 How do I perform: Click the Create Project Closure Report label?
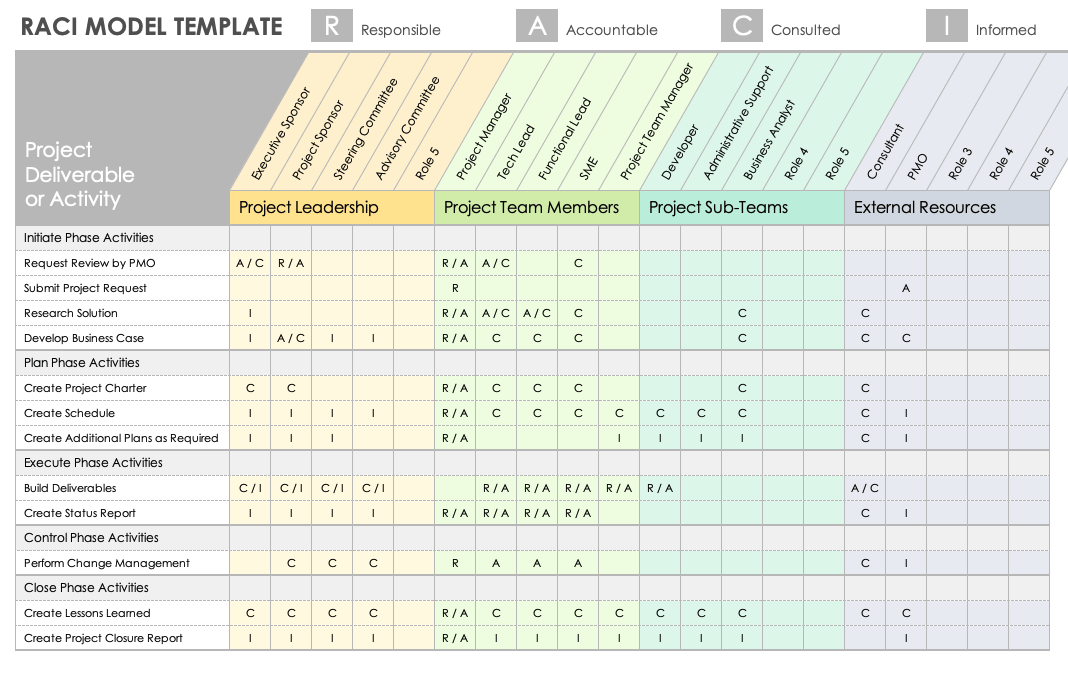(103, 638)
